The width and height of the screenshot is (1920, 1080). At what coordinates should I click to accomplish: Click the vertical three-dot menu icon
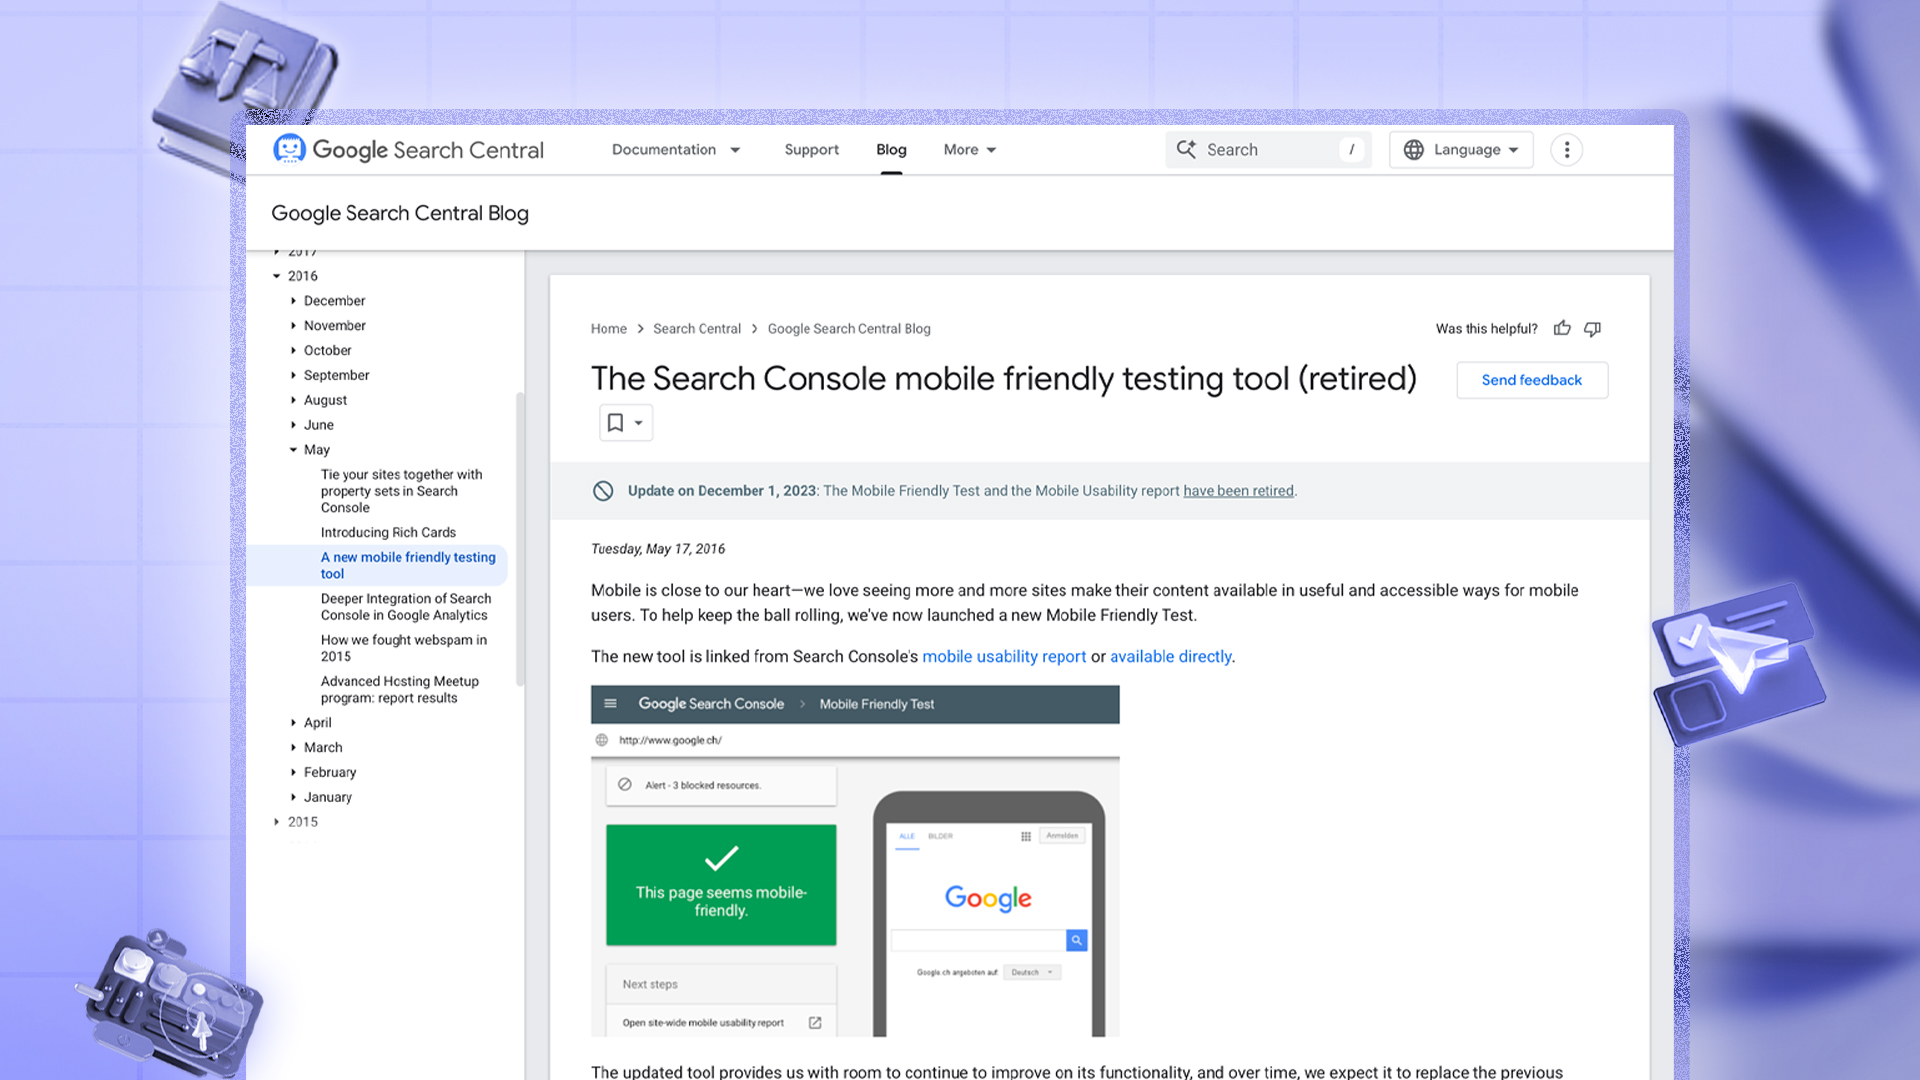point(1566,150)
